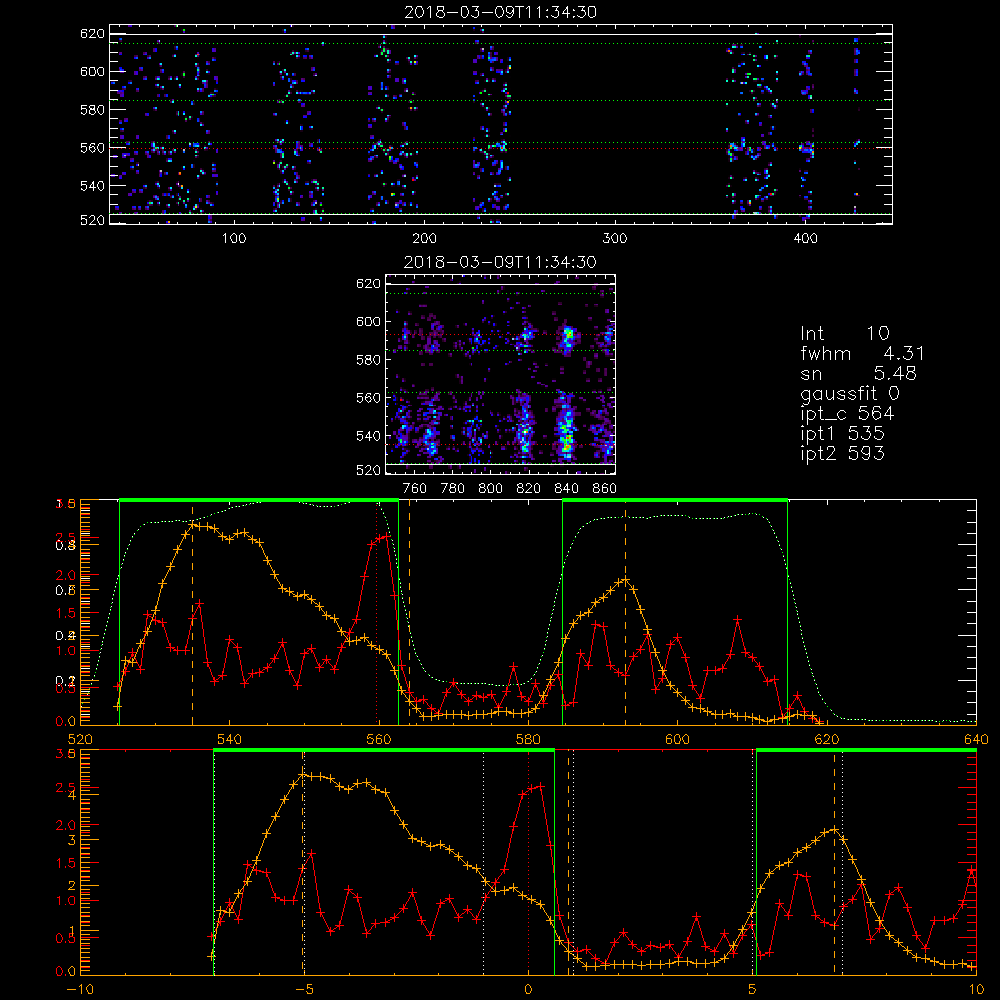
Task: Click the middle plot title 2018-03-09T11:34:30
Action: coord(501,262)
